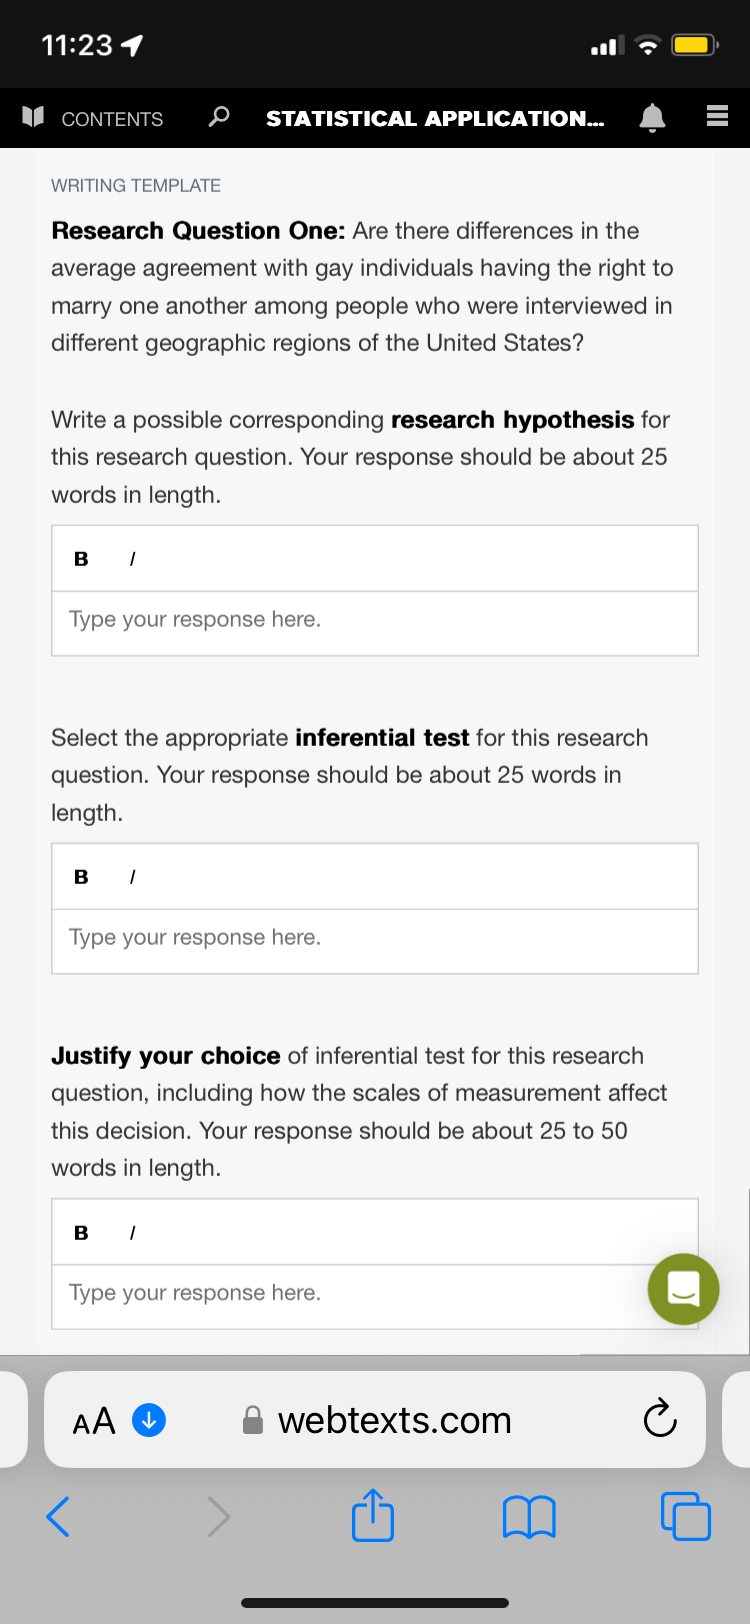Open the Contents book icon

click(33, 117)
